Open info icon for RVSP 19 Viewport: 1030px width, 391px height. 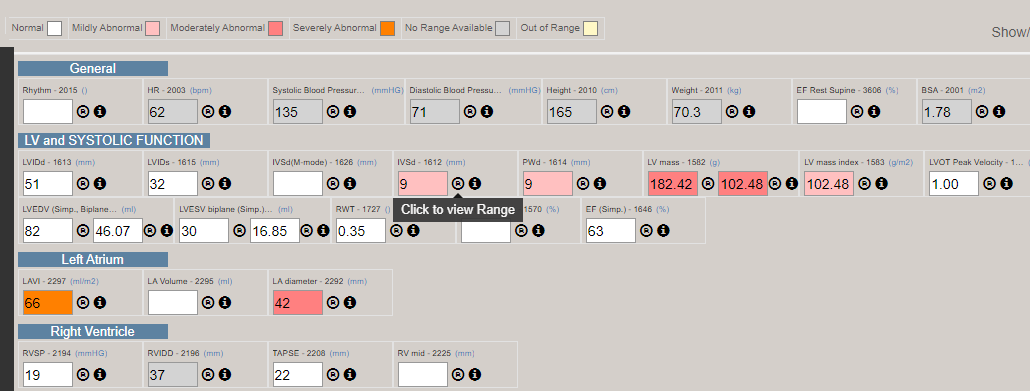tap(100, 375)
